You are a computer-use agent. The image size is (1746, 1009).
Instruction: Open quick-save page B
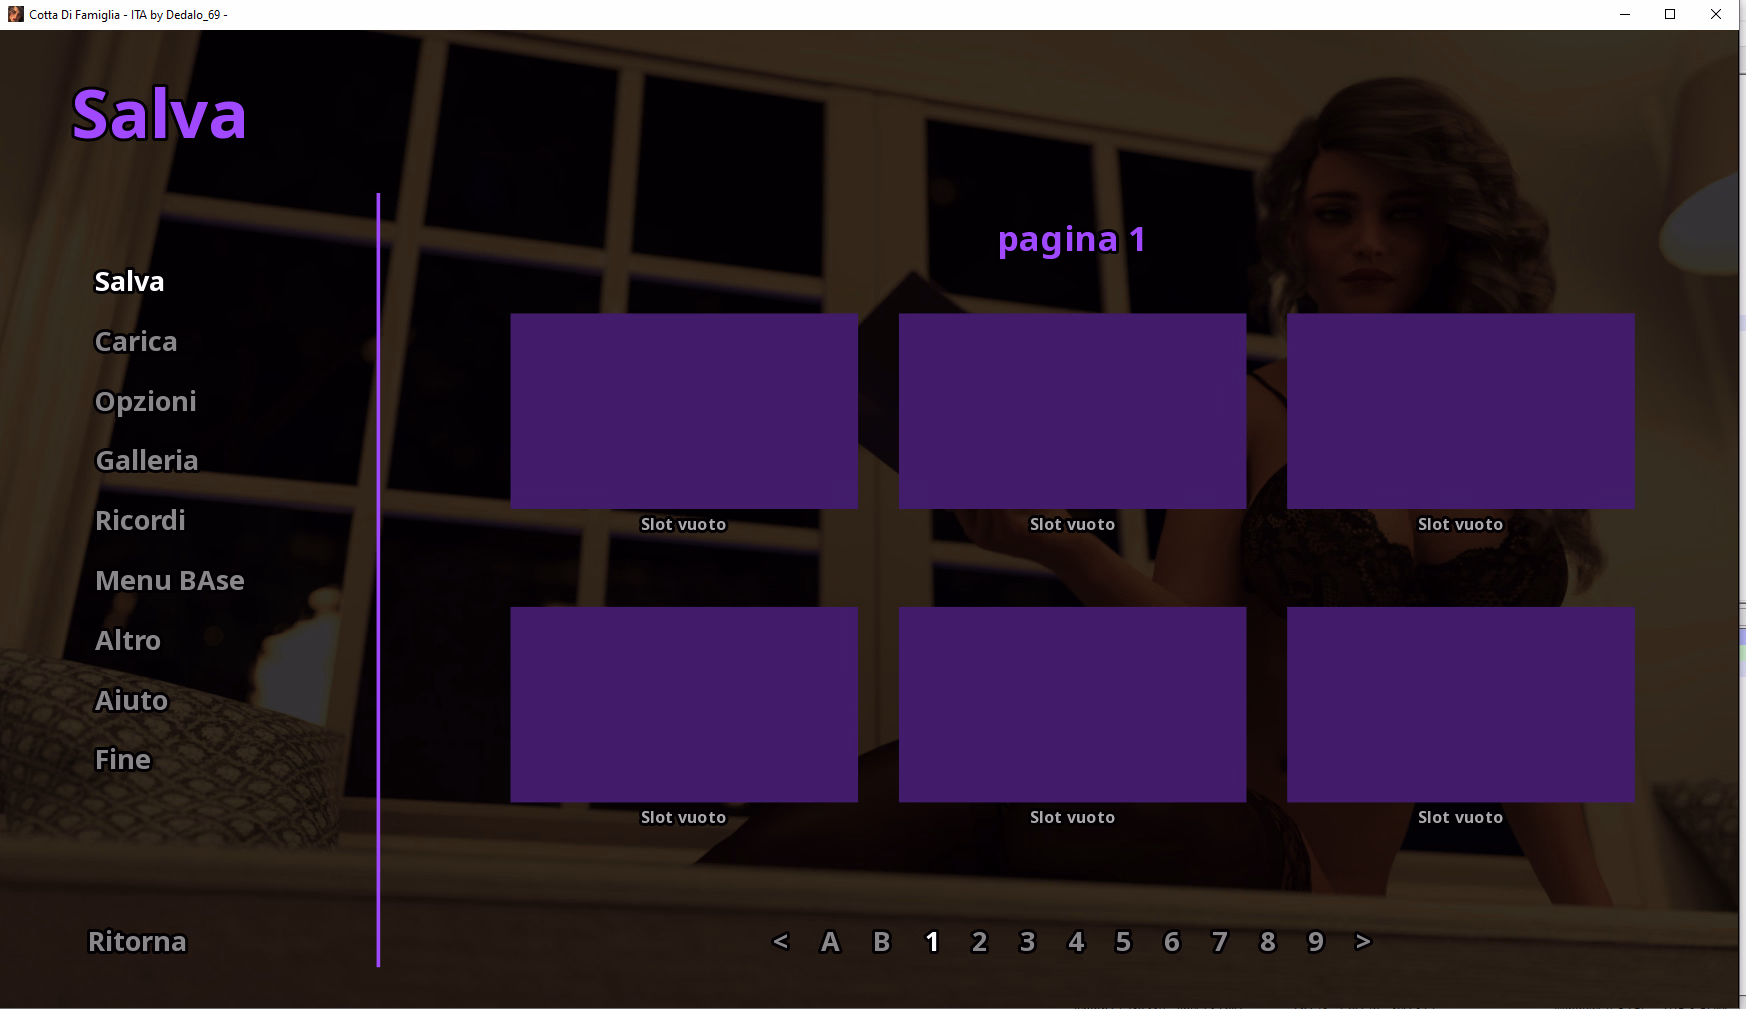881,942
